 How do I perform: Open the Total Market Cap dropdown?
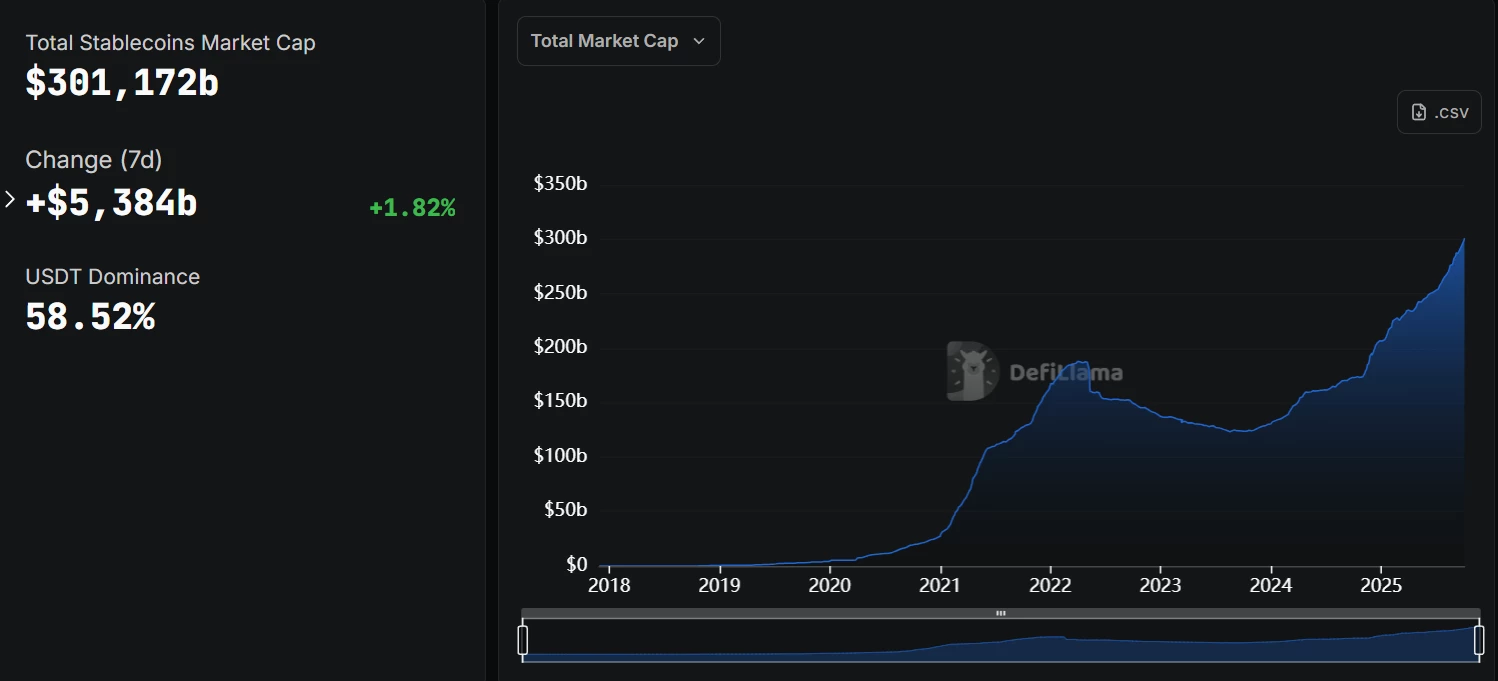pyautogui.click(x=618, y=41)
